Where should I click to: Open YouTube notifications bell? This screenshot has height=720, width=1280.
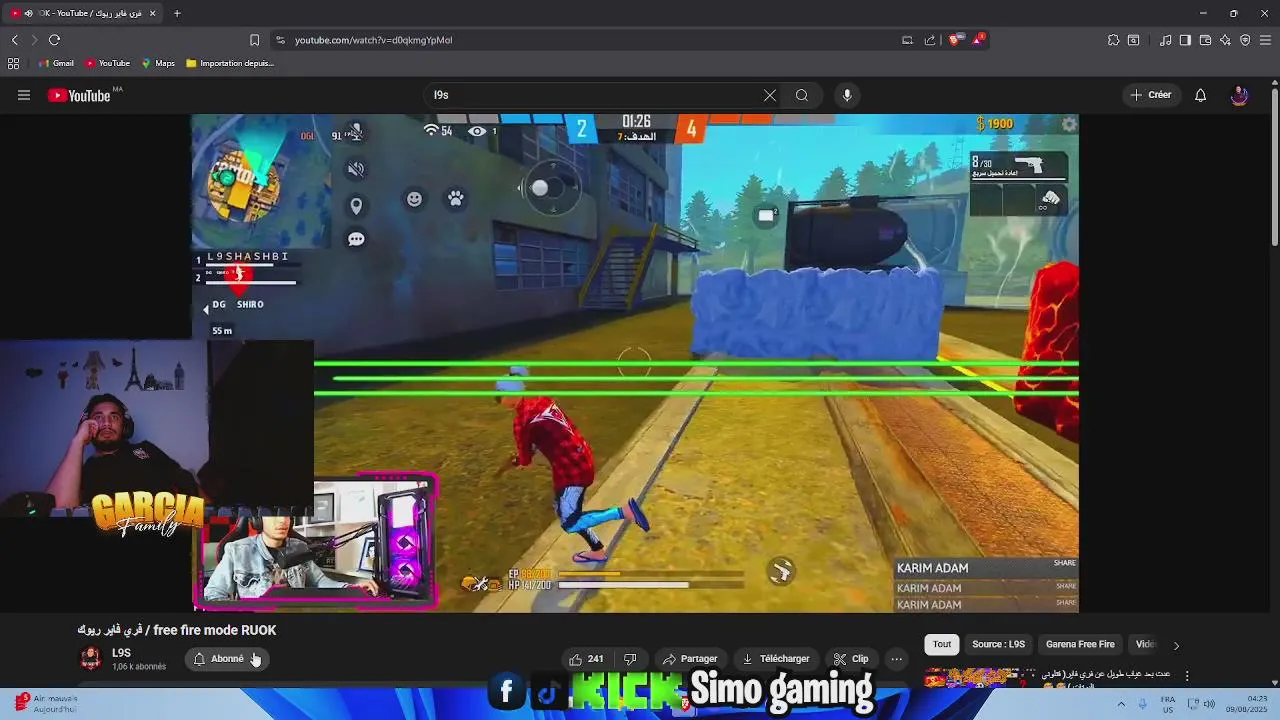point(1201,95)
